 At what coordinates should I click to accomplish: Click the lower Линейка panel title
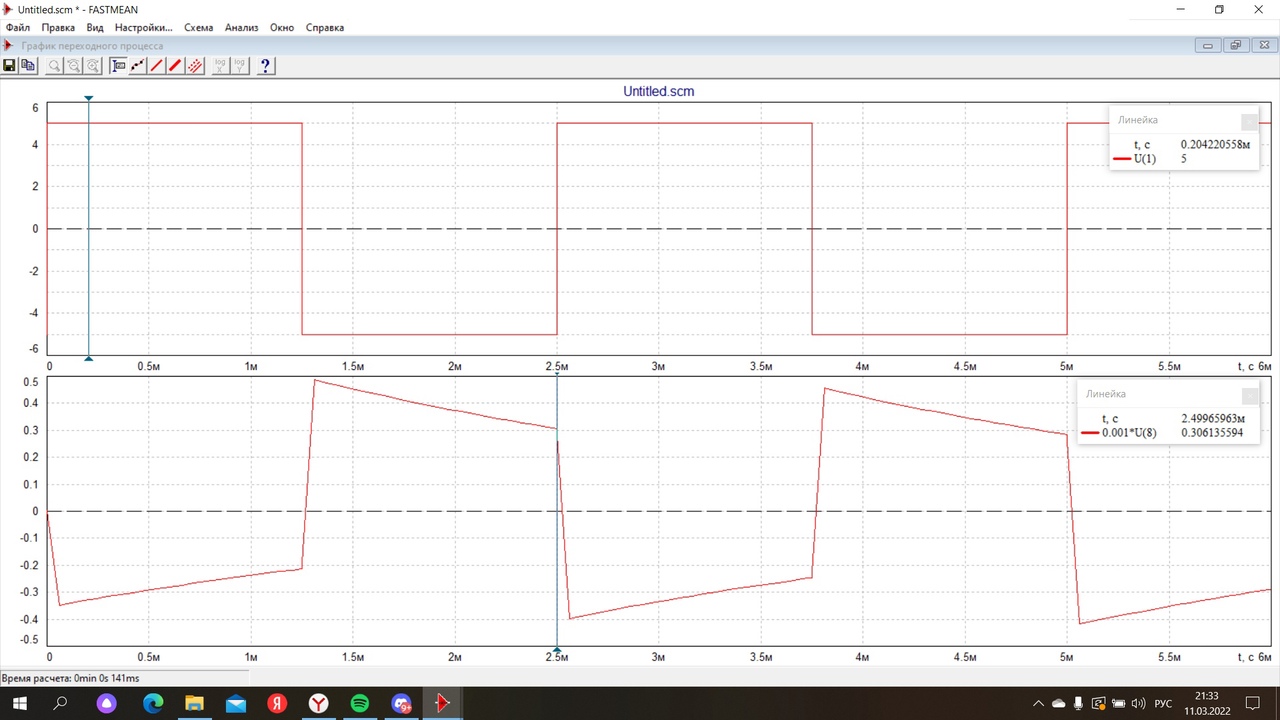1105,394
